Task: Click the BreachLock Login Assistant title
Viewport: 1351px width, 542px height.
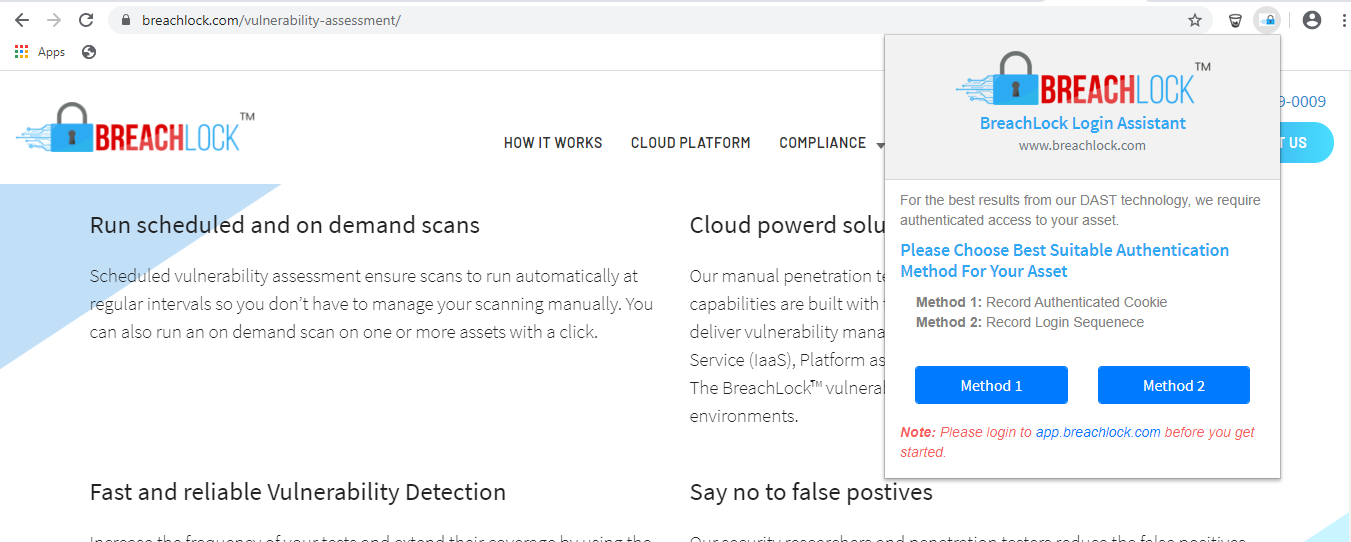Action: (1083, 123)
